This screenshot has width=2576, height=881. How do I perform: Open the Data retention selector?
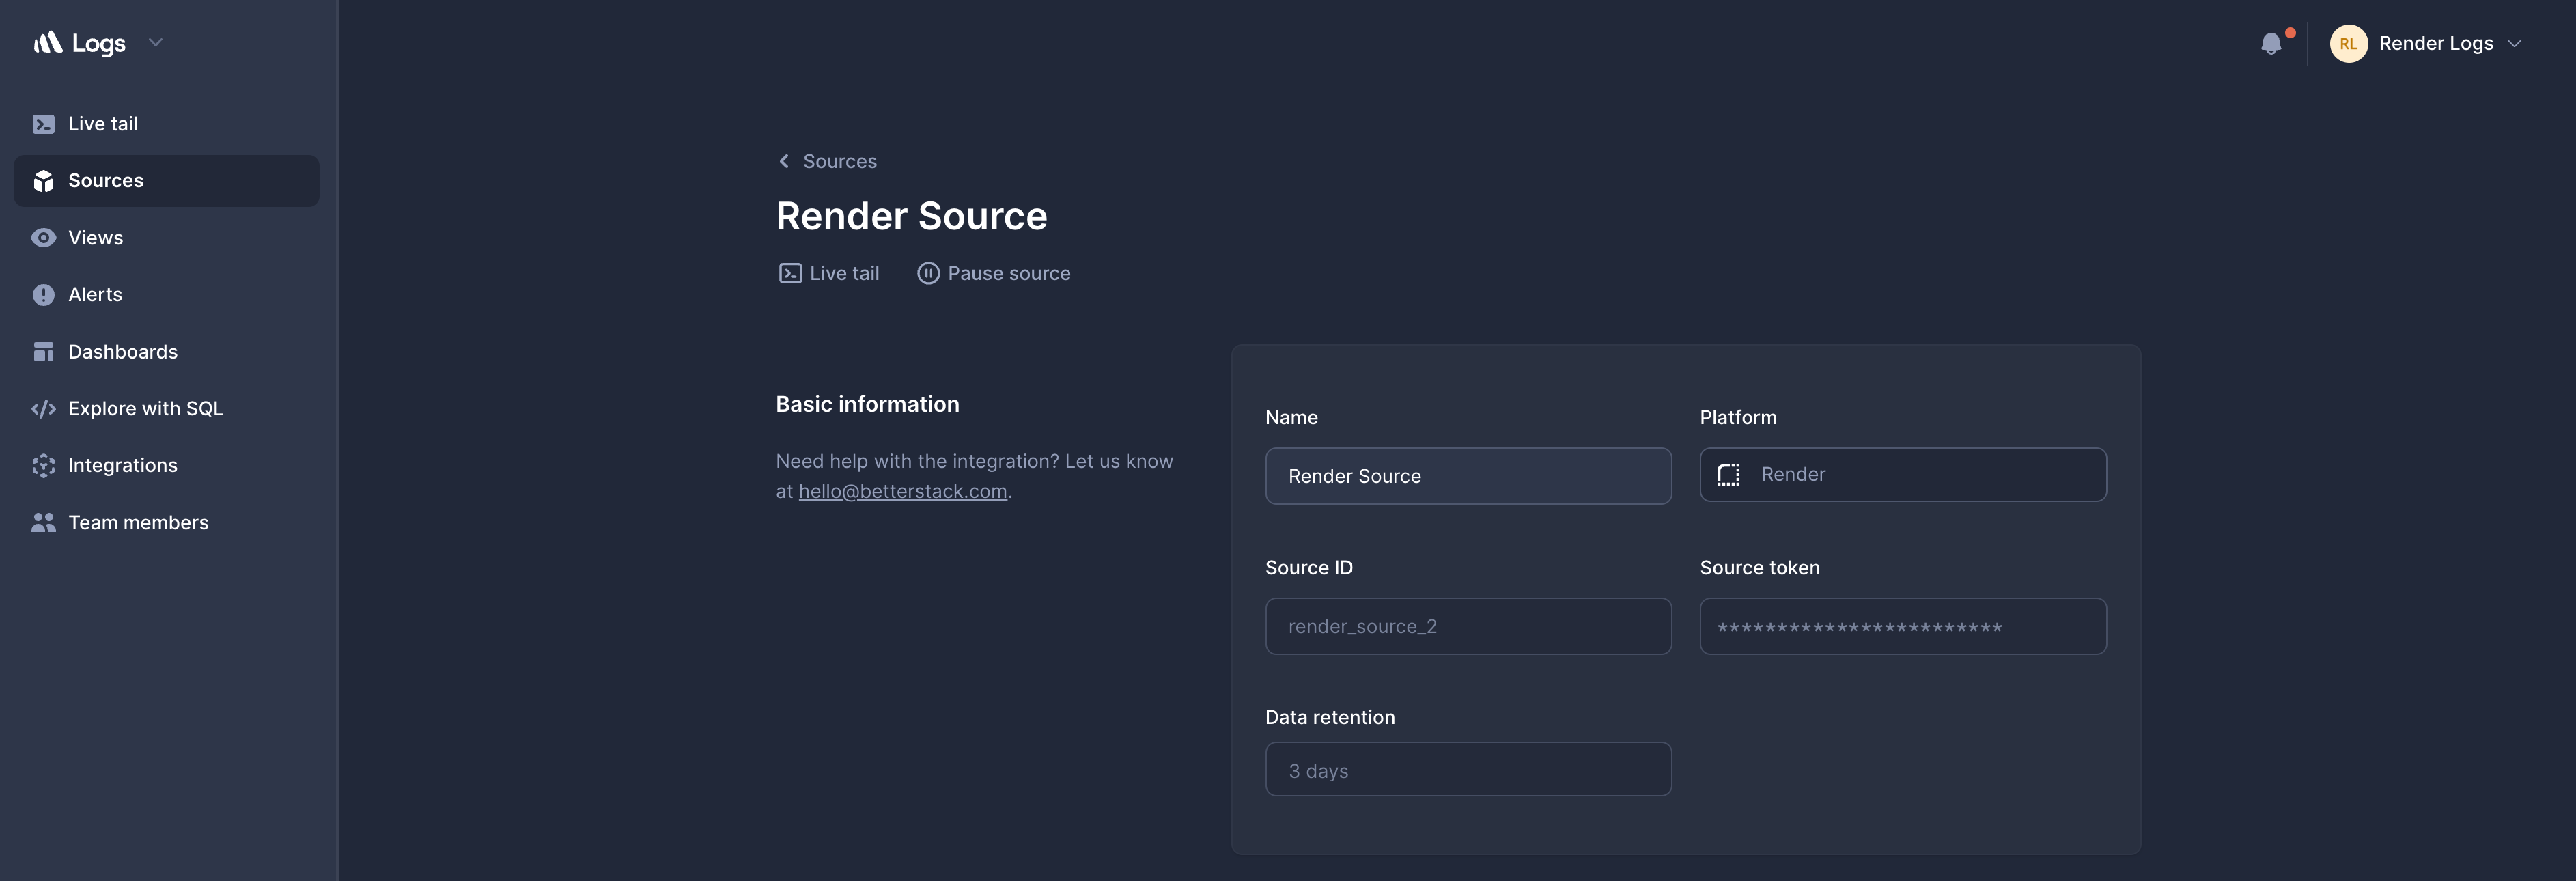[x=1467, y=769]
